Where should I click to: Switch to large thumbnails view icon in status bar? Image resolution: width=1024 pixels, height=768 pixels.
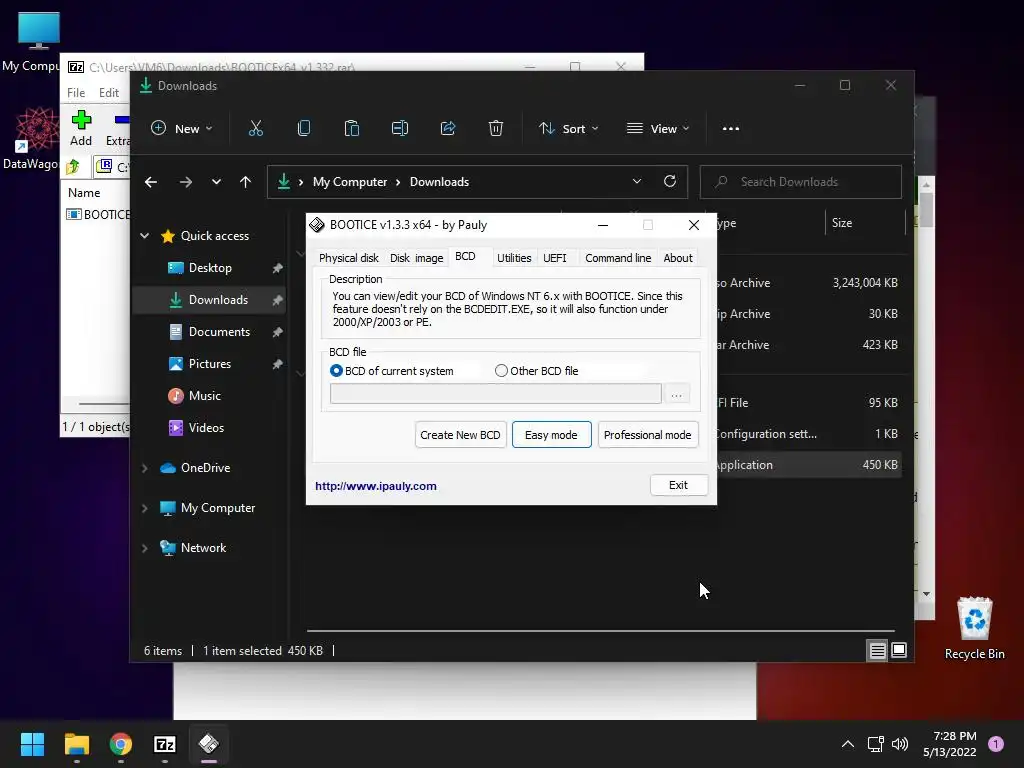coord(899,650)
